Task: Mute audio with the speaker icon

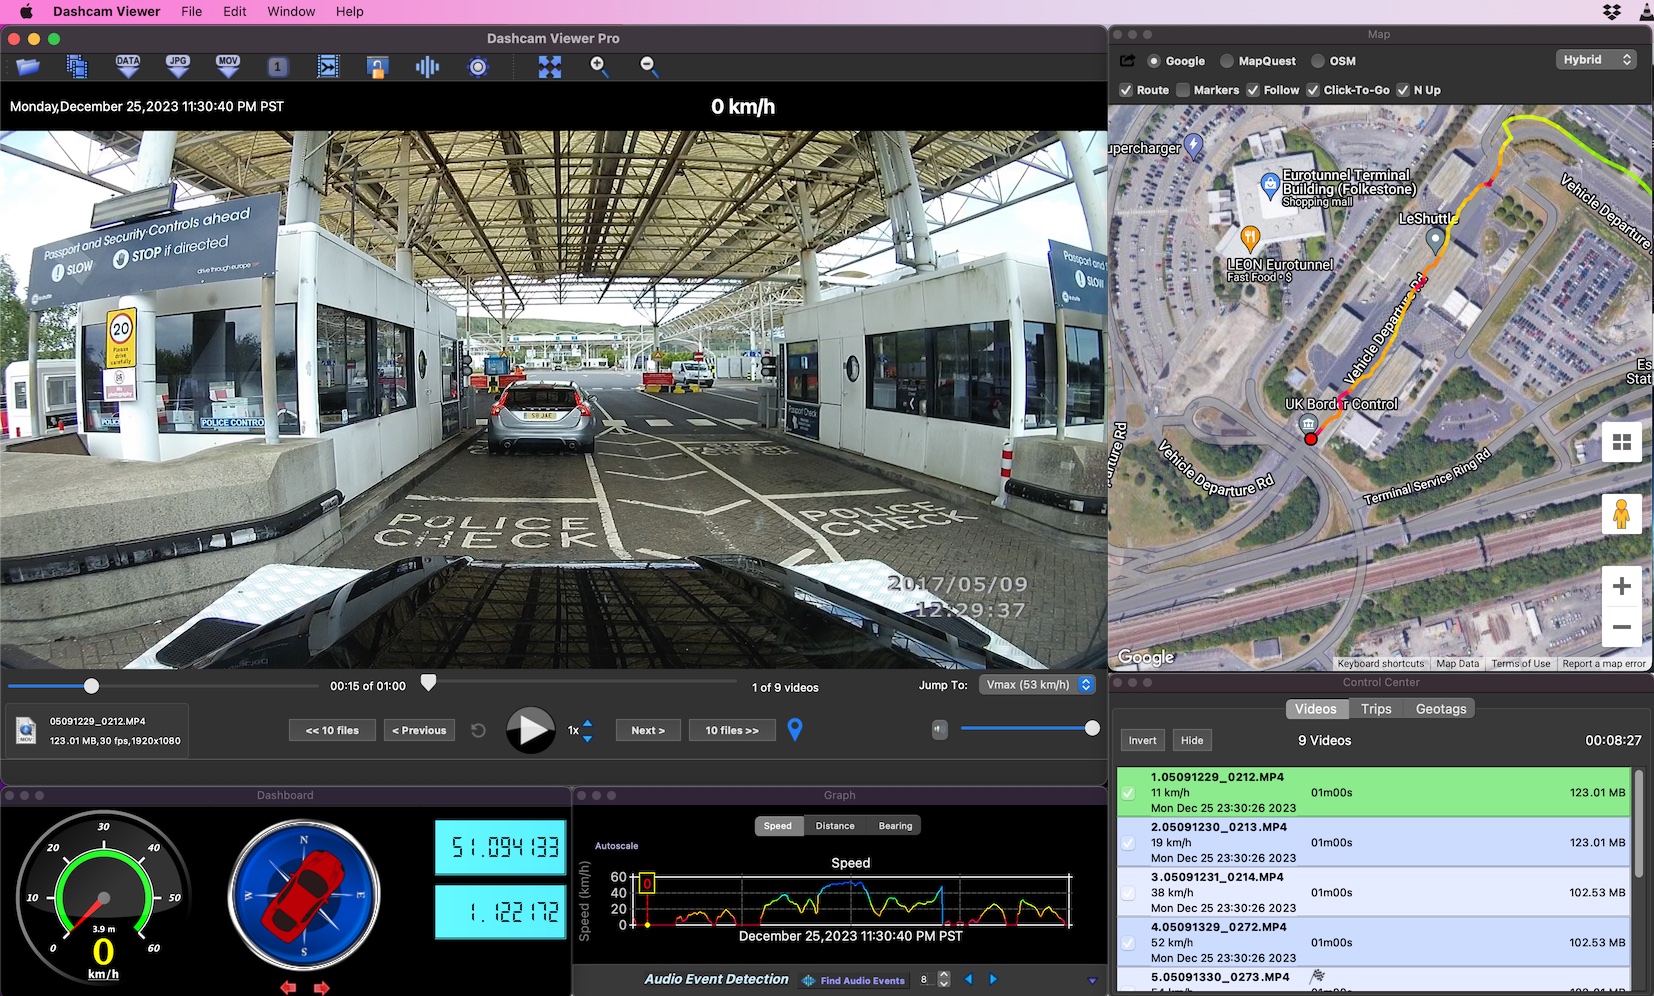Action: pos(939,729)
